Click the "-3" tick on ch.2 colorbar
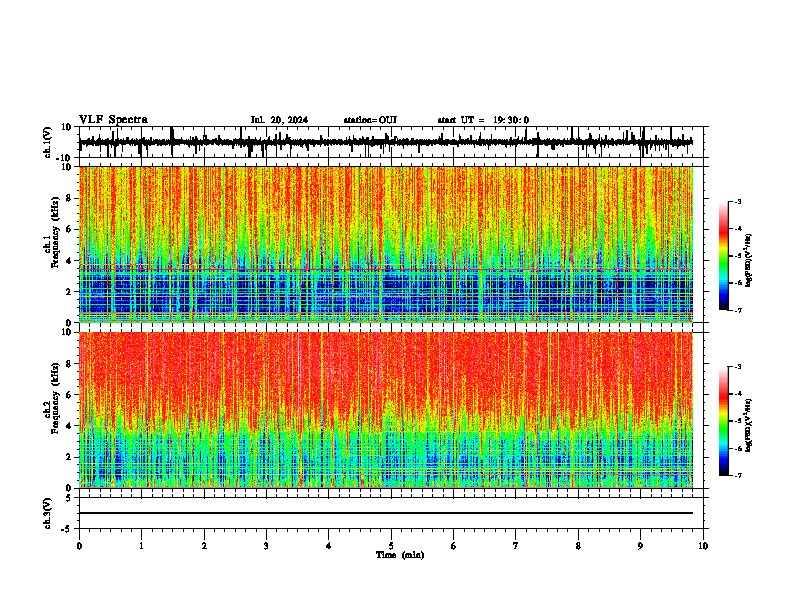Screen dimensions: 792x612 (737, 367)
